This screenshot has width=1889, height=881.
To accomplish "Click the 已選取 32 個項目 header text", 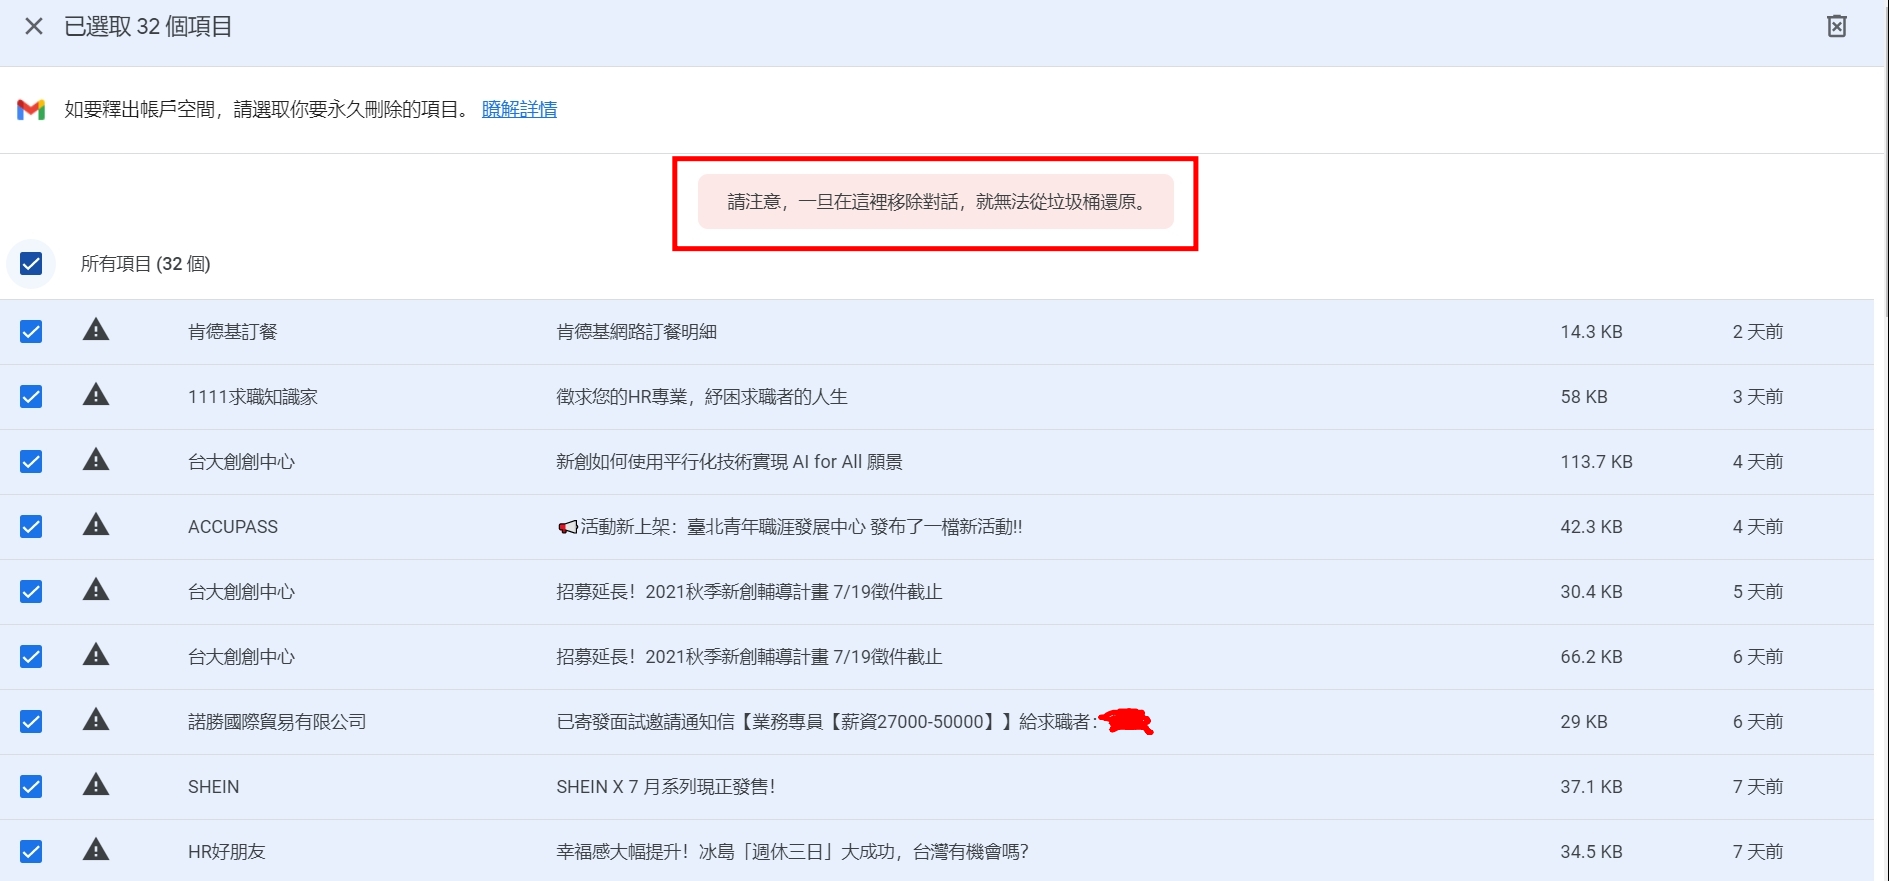I will (x=148, y=27).
